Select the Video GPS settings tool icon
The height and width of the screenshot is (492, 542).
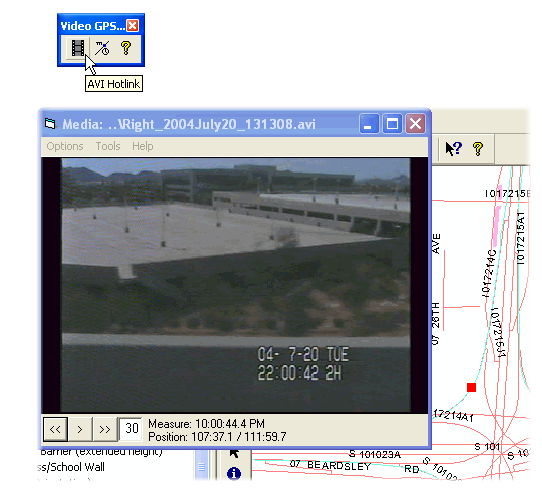tap(102, 48)
